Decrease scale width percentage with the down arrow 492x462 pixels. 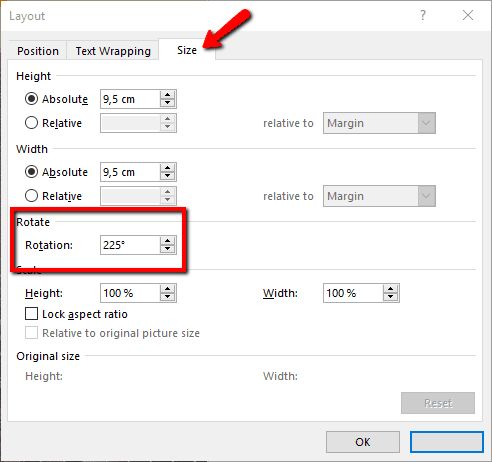[x=390, y=297]
